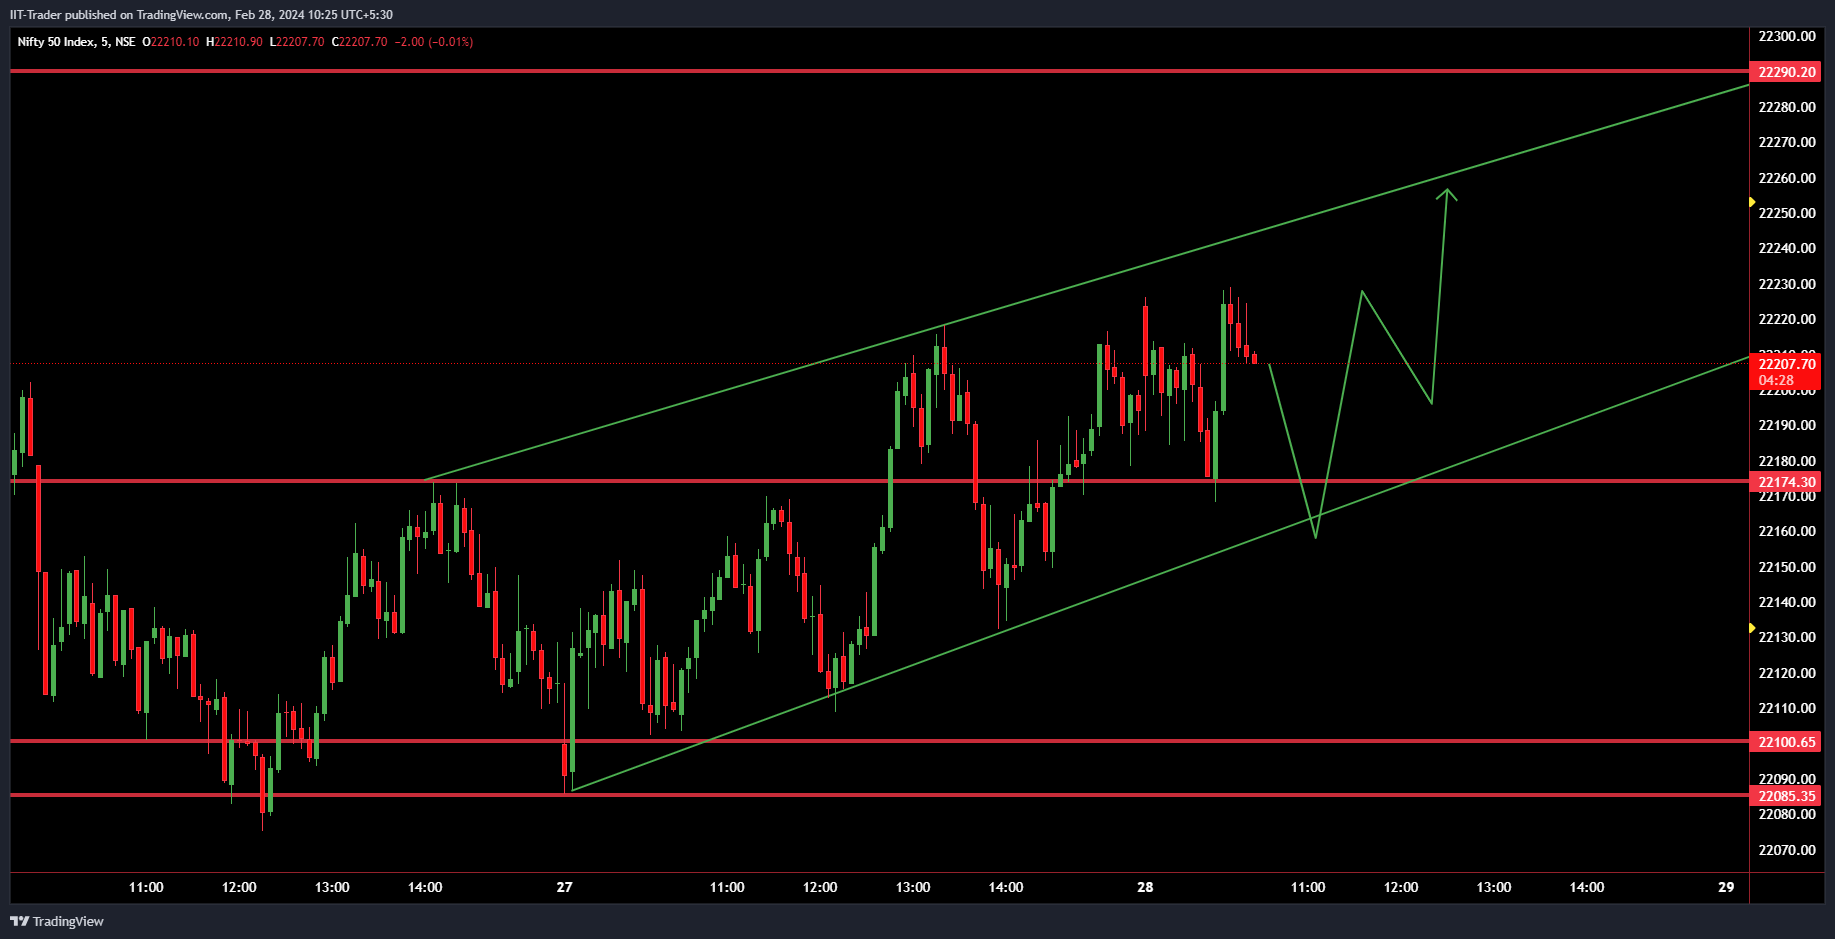Click the open value O22210.10
1835x939 pixels.
[x=171, y=42]
